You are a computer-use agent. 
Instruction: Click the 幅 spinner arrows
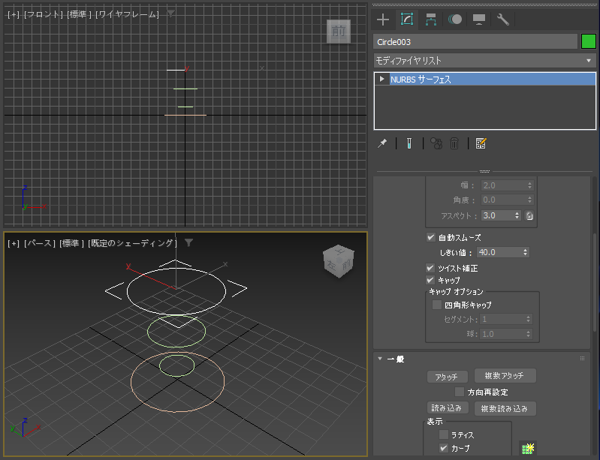530,186
